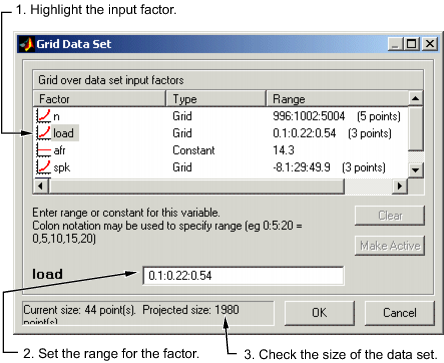Image resolution: width=444 pixels, height=363 pixels.
Task: Click the right arrow of the horizontal scrollbar
Action: pyautogui.click(x=400, y=186)
